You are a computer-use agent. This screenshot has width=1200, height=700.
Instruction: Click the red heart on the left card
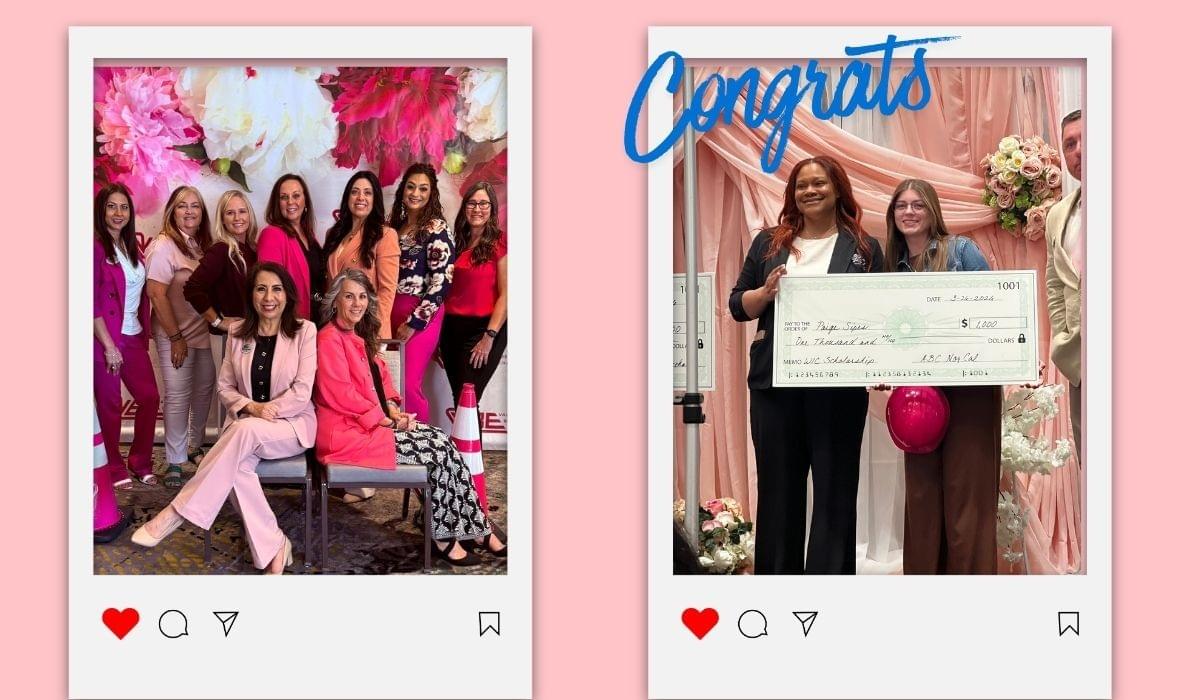coord(120,623)
